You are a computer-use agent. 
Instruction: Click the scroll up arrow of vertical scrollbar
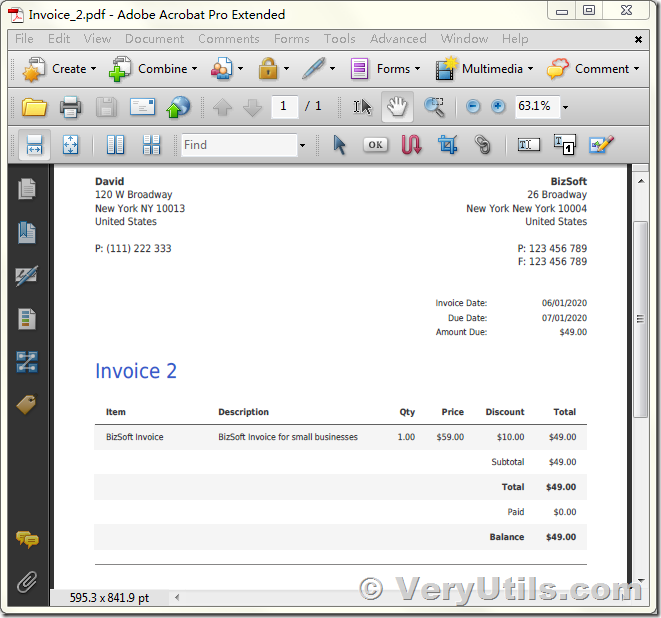coord(641,181)
